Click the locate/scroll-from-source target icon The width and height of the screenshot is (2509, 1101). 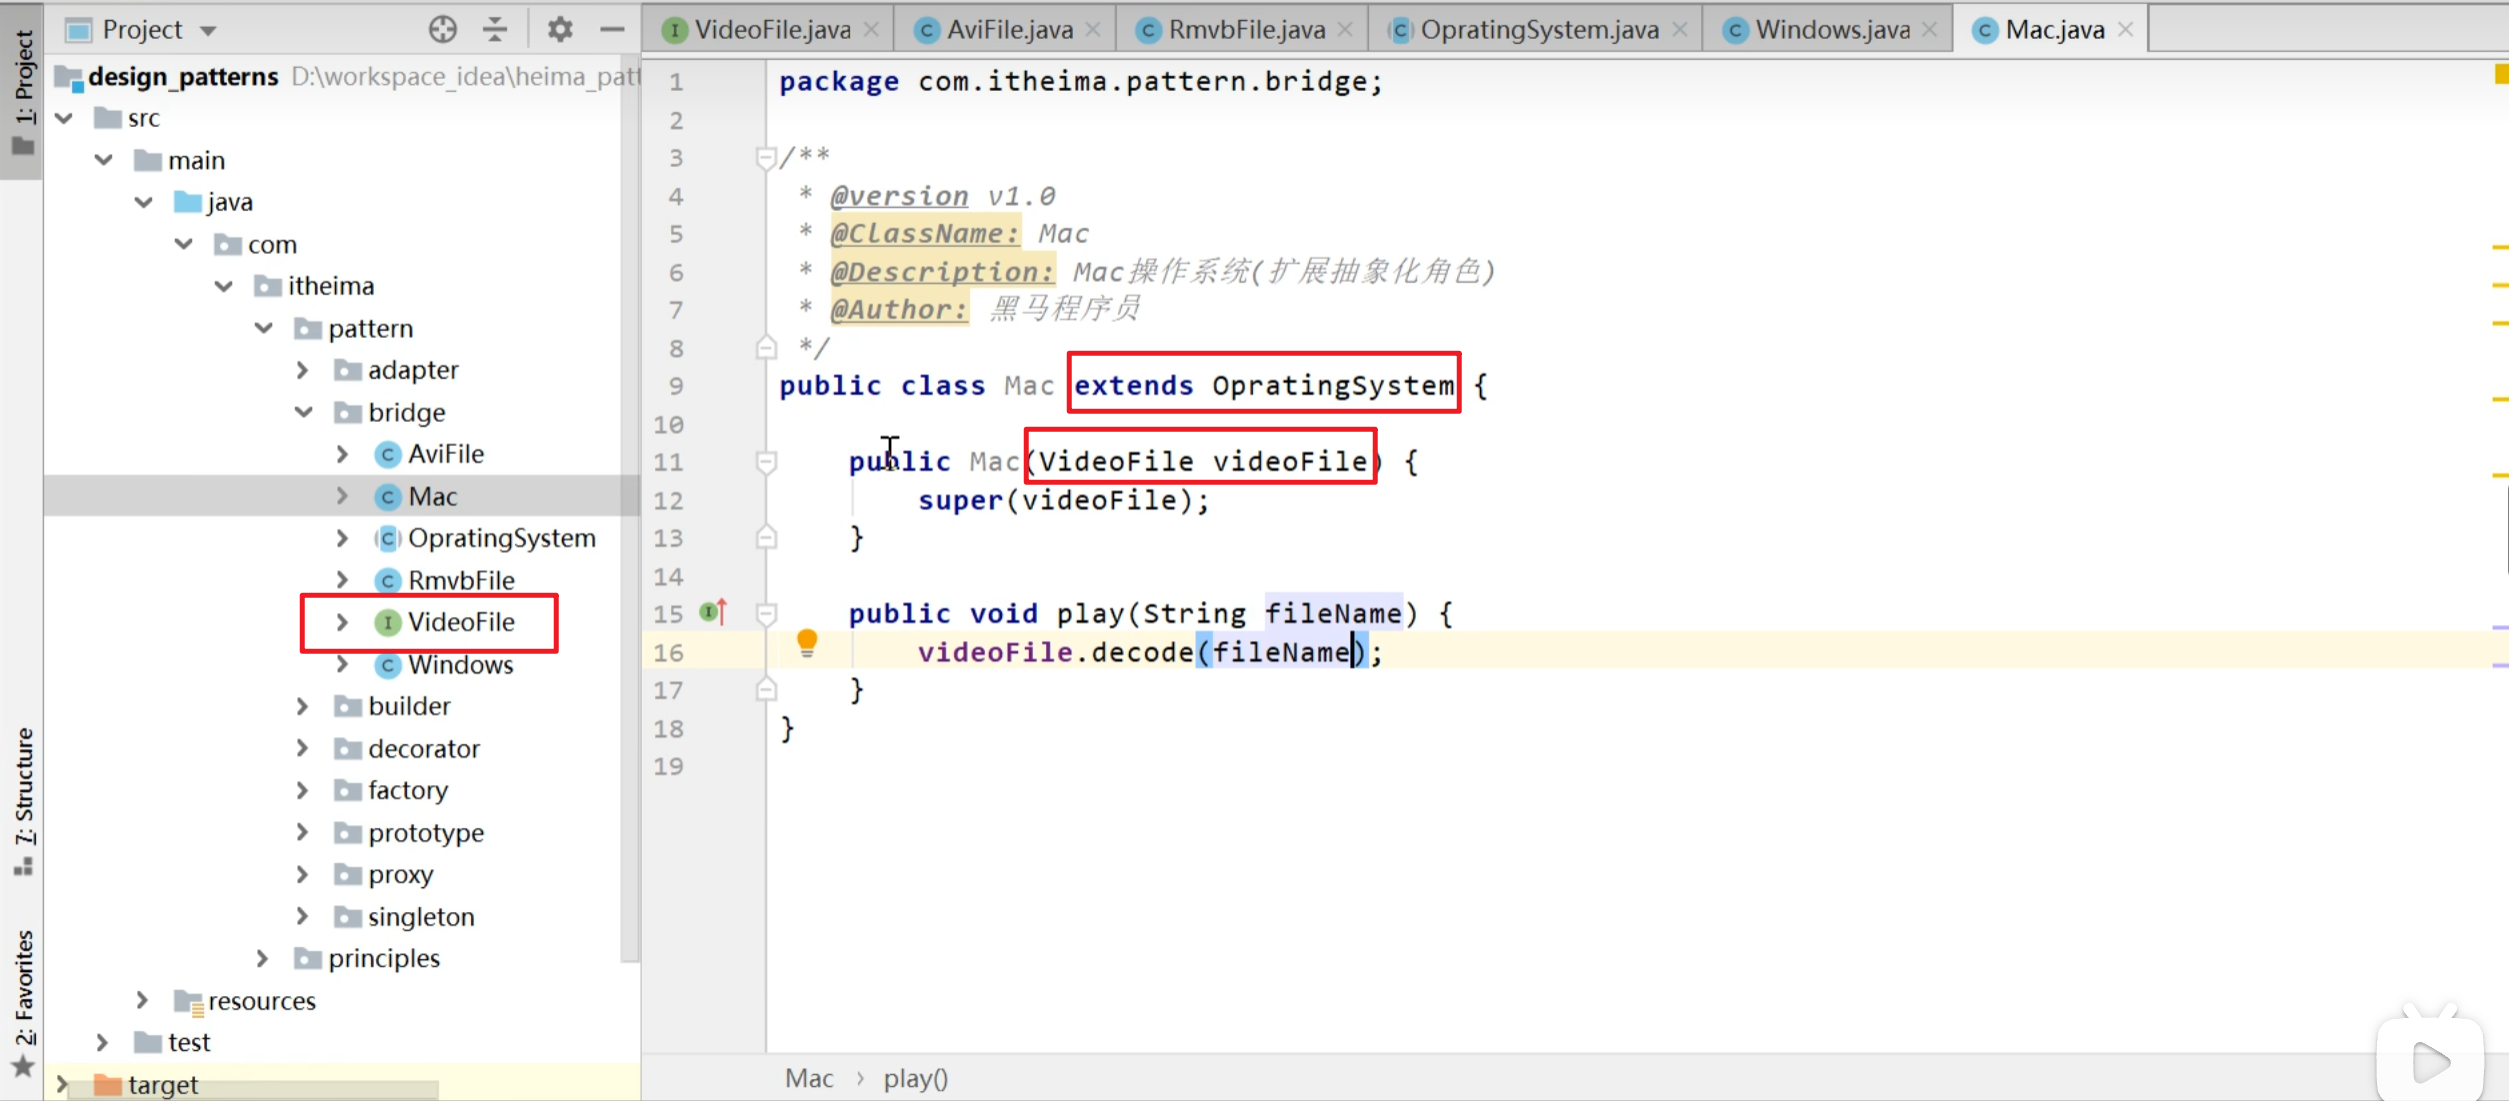(x=442, y=29)
